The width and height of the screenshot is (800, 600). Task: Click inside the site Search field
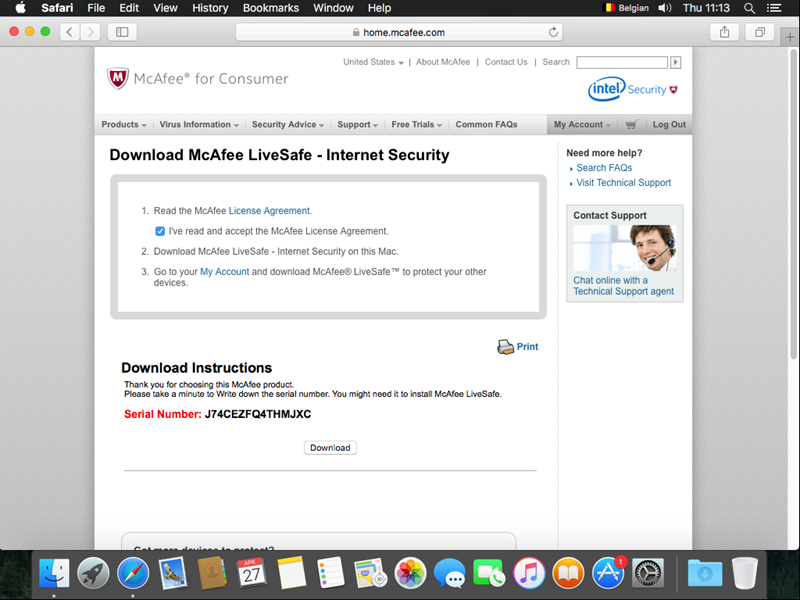621,62
